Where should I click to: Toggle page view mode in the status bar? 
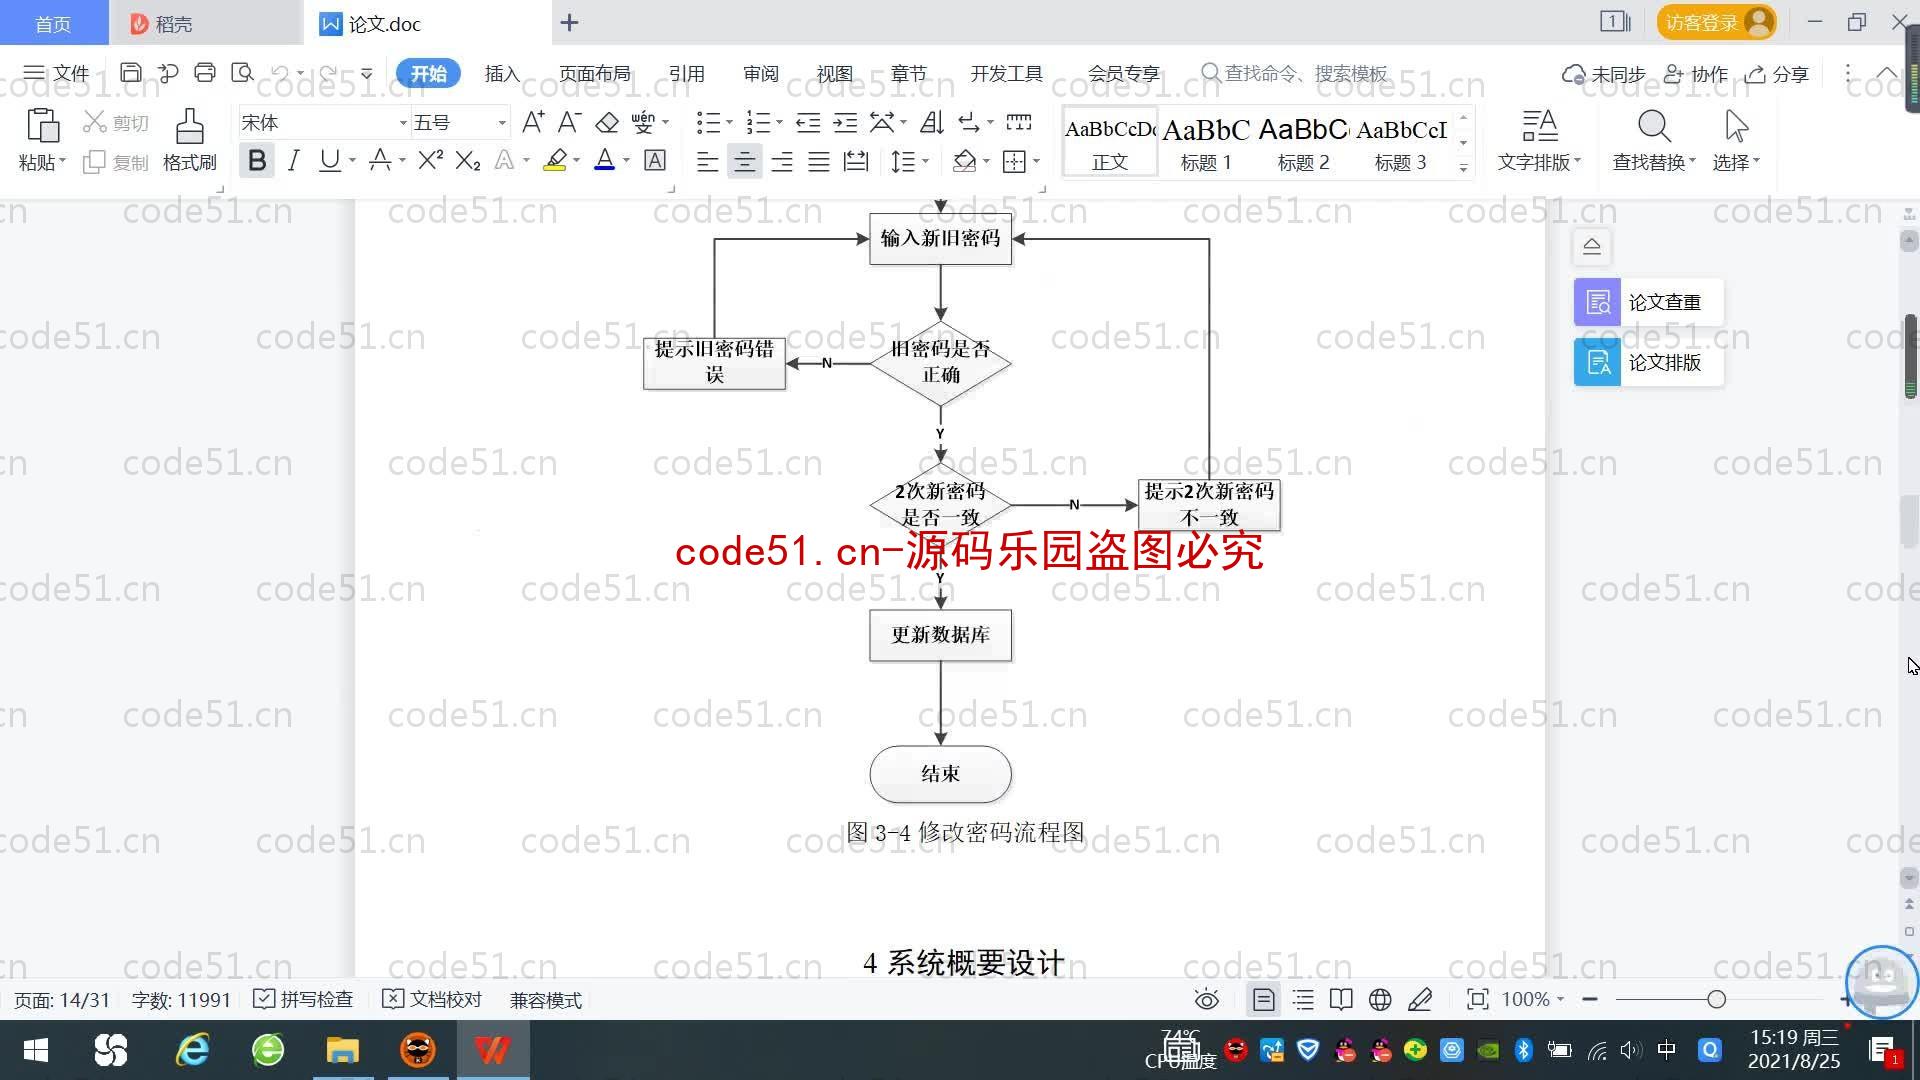(x=1264, y=999)
